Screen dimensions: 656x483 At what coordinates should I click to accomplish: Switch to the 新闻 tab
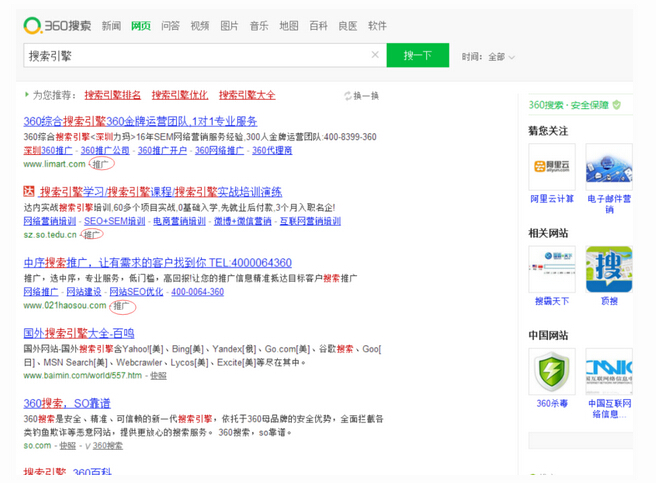[111, 26]
